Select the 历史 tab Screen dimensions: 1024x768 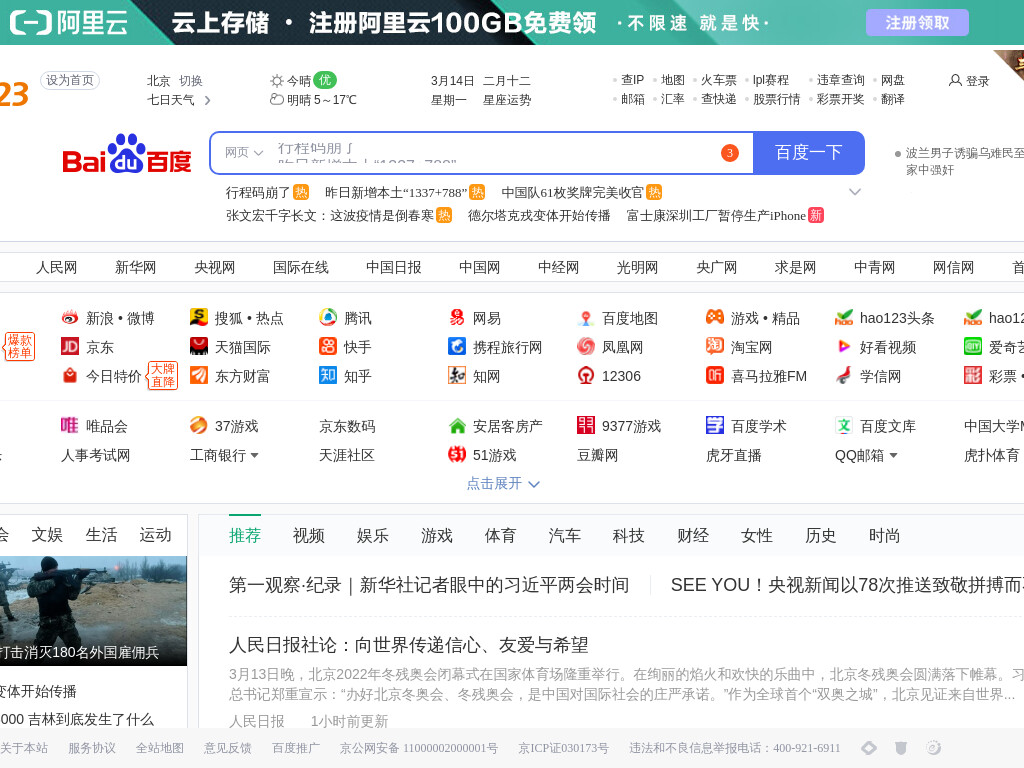pyautogui.click(x=821, y=536)
